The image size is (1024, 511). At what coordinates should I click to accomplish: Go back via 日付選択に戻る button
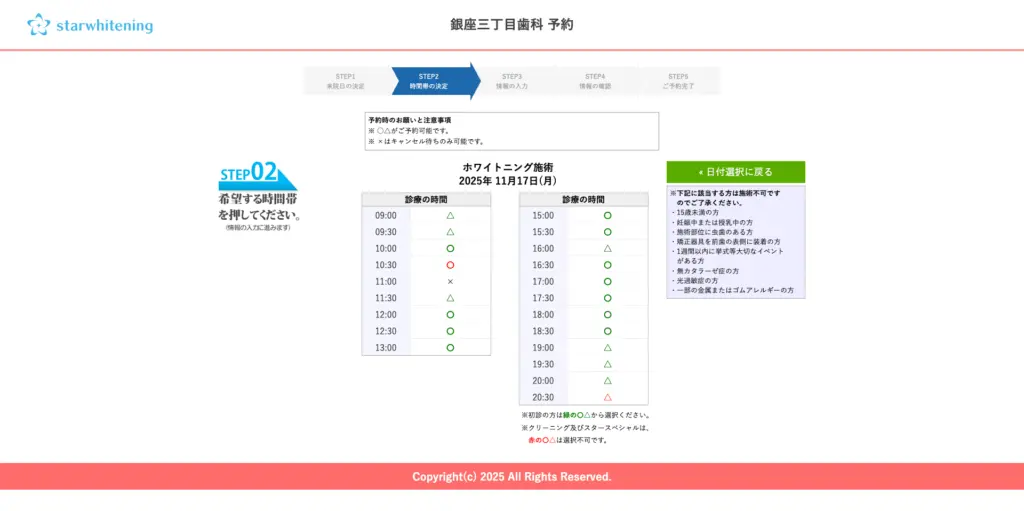click(735, 172)
